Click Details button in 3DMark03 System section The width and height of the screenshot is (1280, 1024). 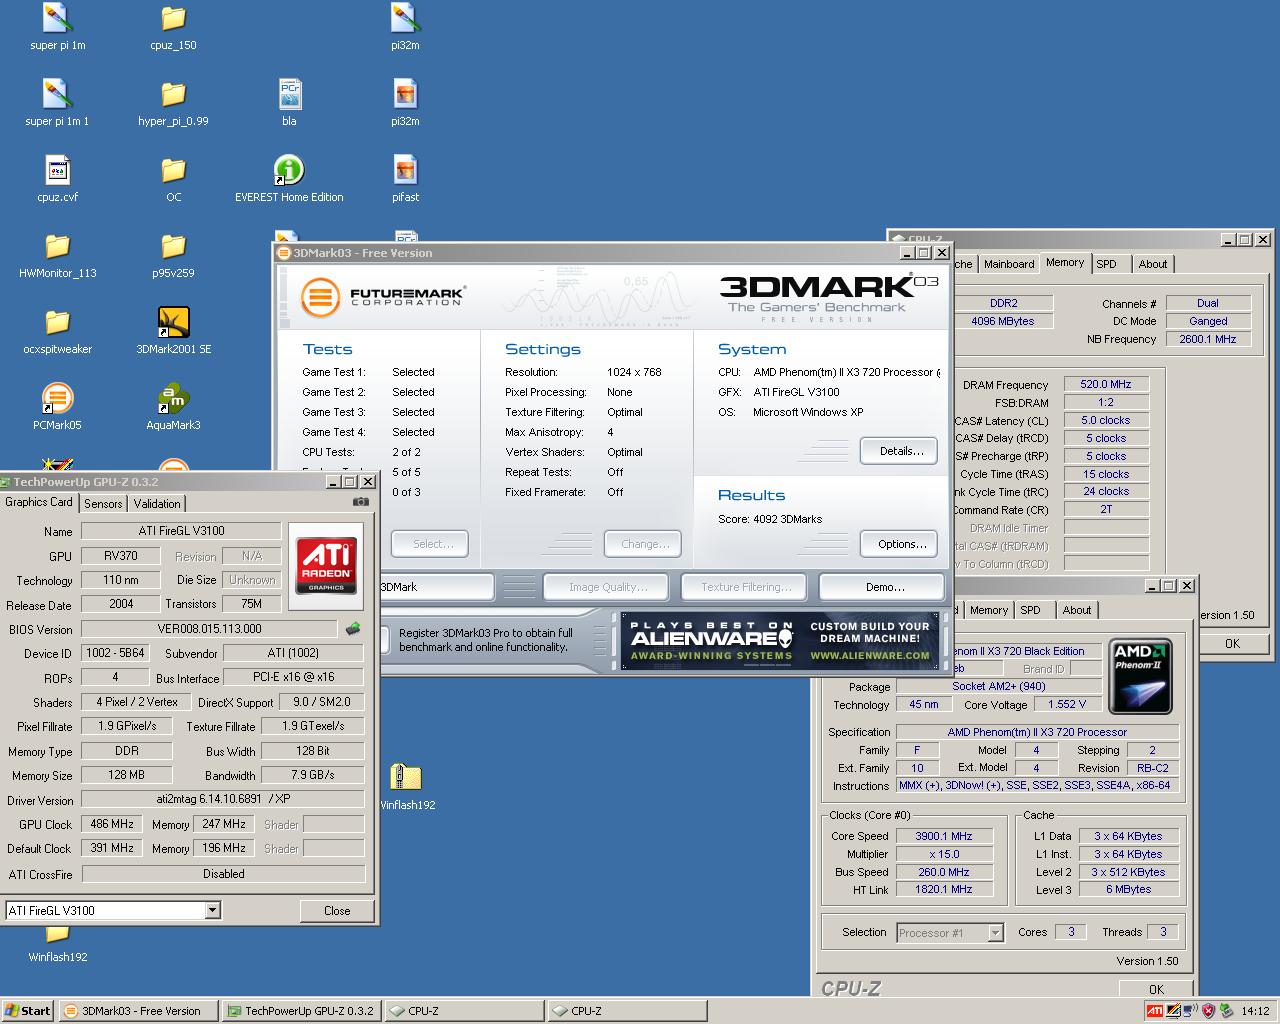pos(899,451)
